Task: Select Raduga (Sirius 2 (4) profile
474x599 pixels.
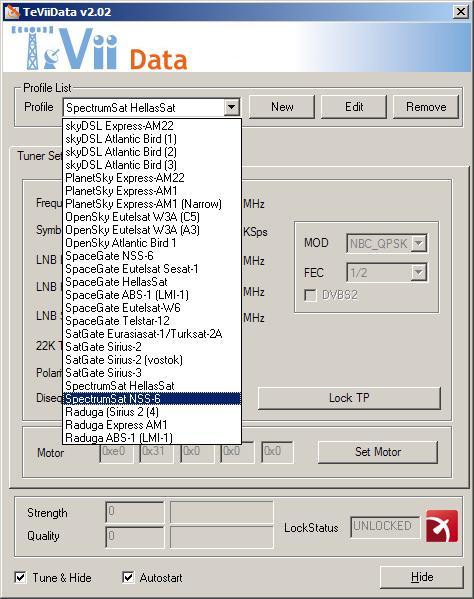Action: [x=152, y=411]
